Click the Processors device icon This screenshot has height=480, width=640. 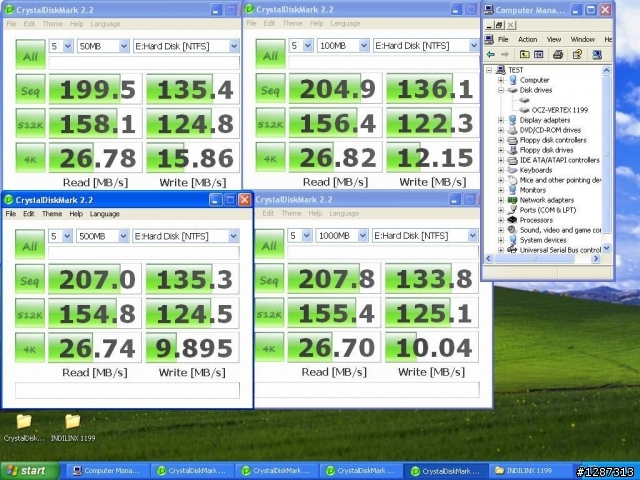[513, 220]
